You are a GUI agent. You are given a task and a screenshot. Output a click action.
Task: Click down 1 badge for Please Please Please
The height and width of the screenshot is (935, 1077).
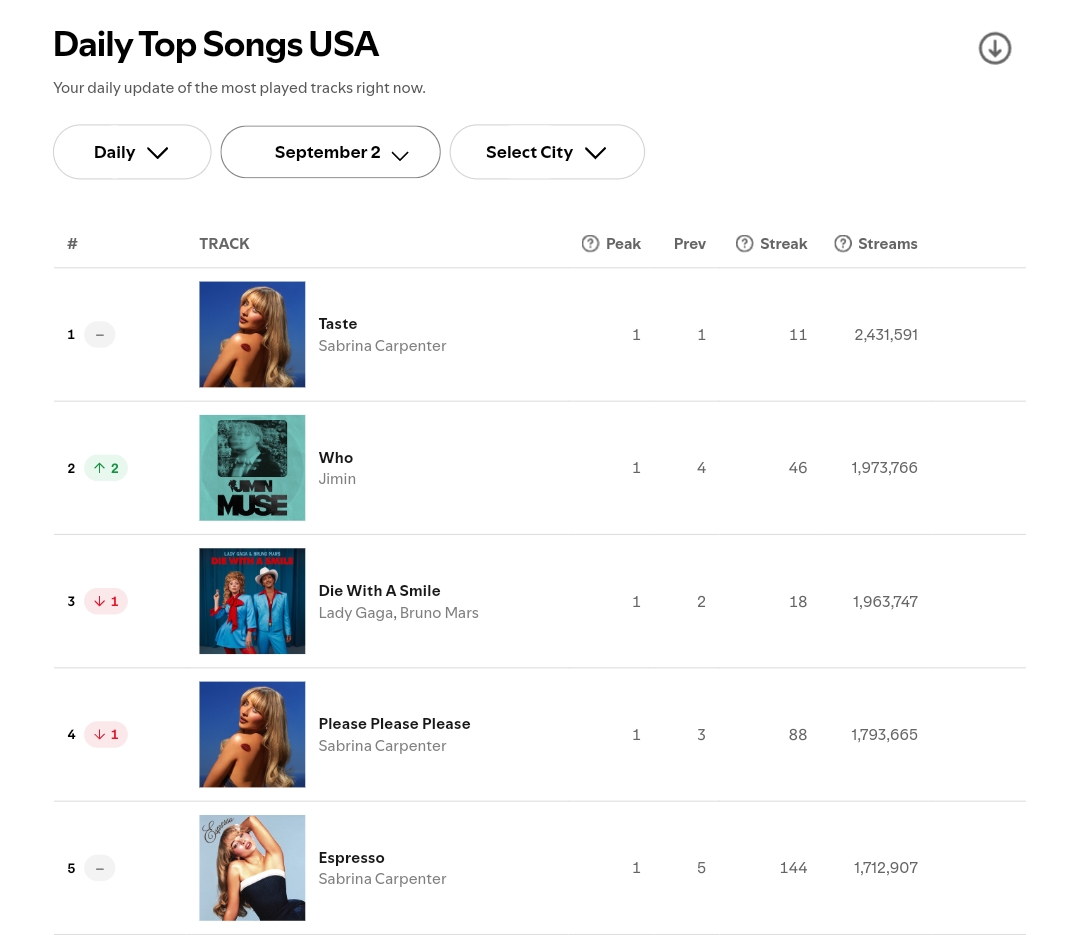point(106,734)
